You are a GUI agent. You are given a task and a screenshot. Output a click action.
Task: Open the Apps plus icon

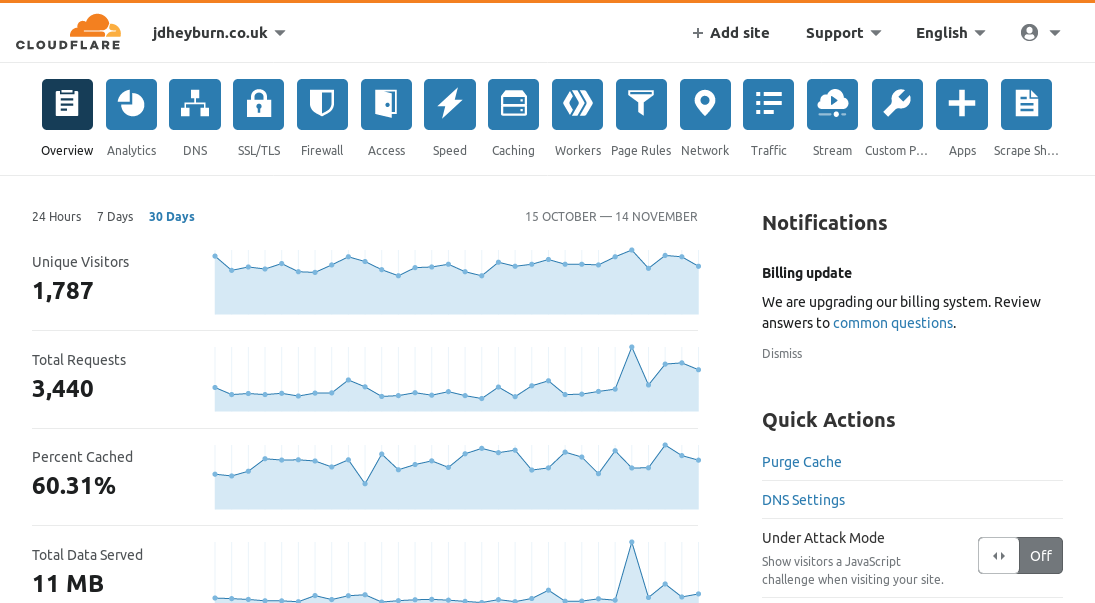(962, 105)
